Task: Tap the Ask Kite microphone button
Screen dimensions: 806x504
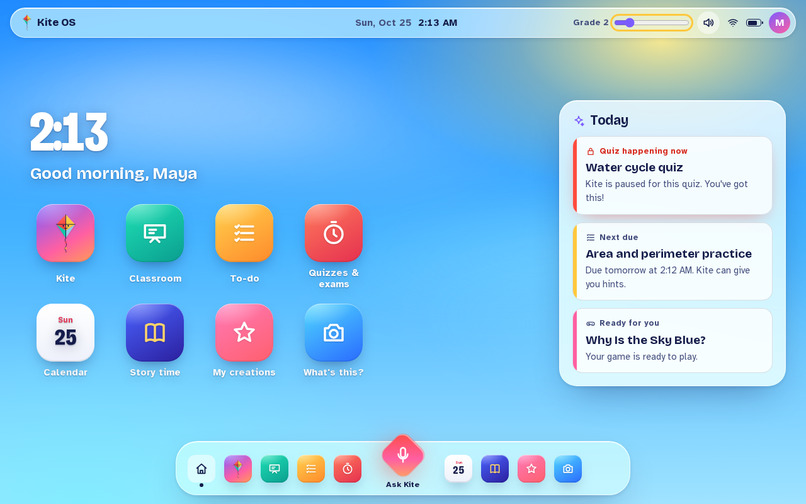Action: coord(402,455)
